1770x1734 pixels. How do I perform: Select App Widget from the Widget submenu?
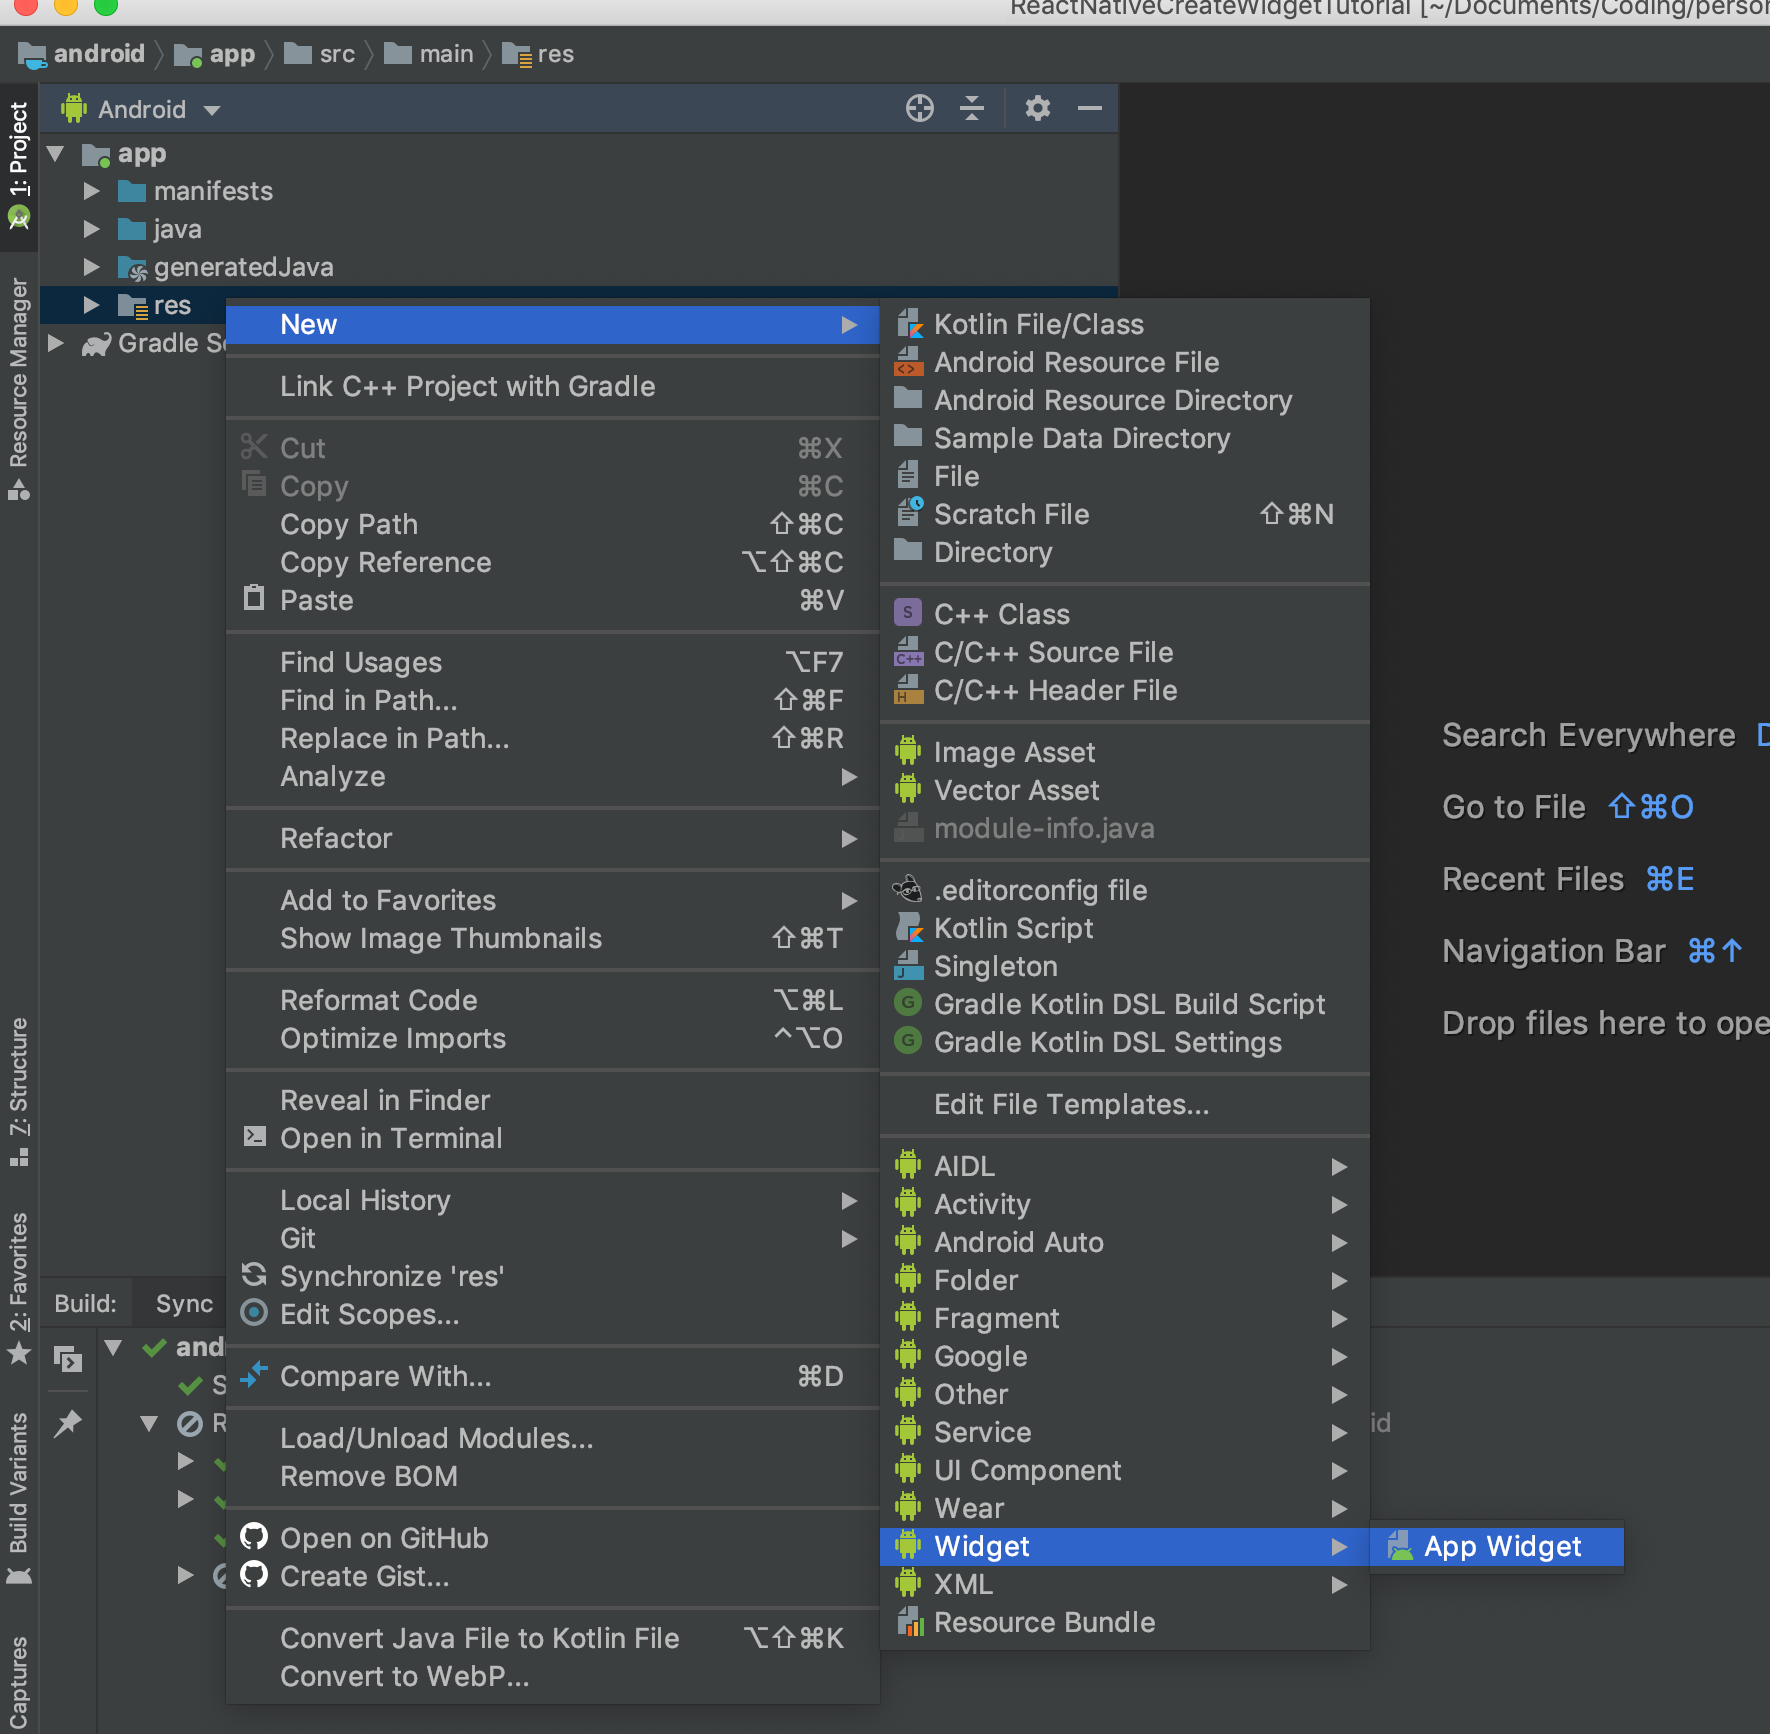[x=1497, y=1546]
